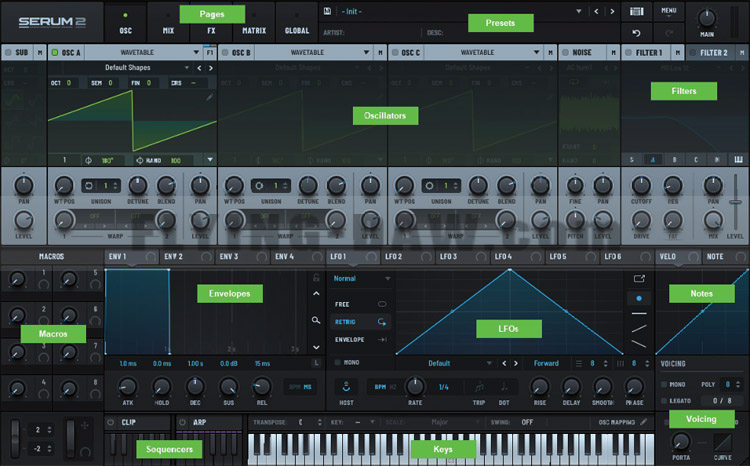Switch to the OSC page

125,22
